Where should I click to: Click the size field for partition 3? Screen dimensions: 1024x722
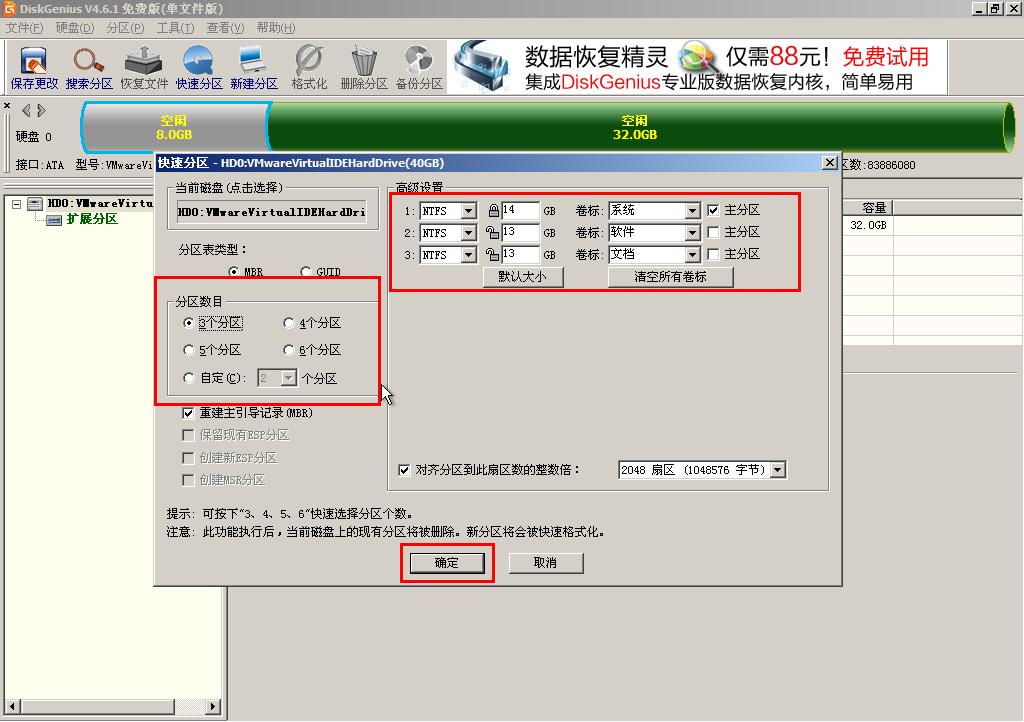520,255
